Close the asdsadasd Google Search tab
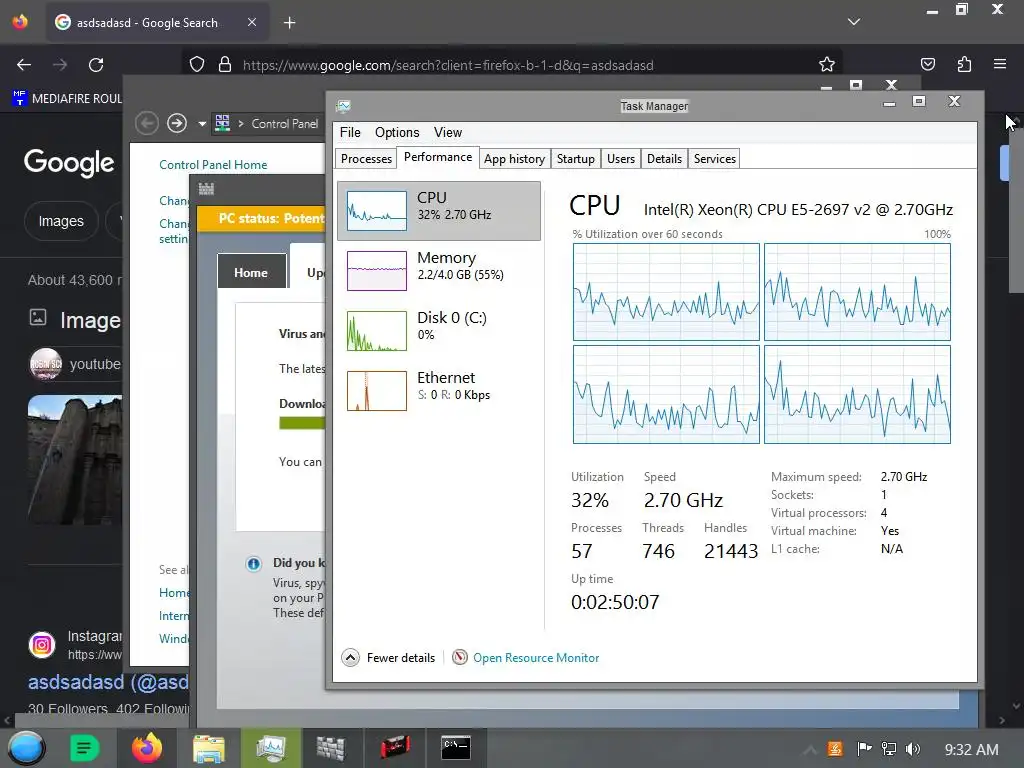 [x=252, y=22]
